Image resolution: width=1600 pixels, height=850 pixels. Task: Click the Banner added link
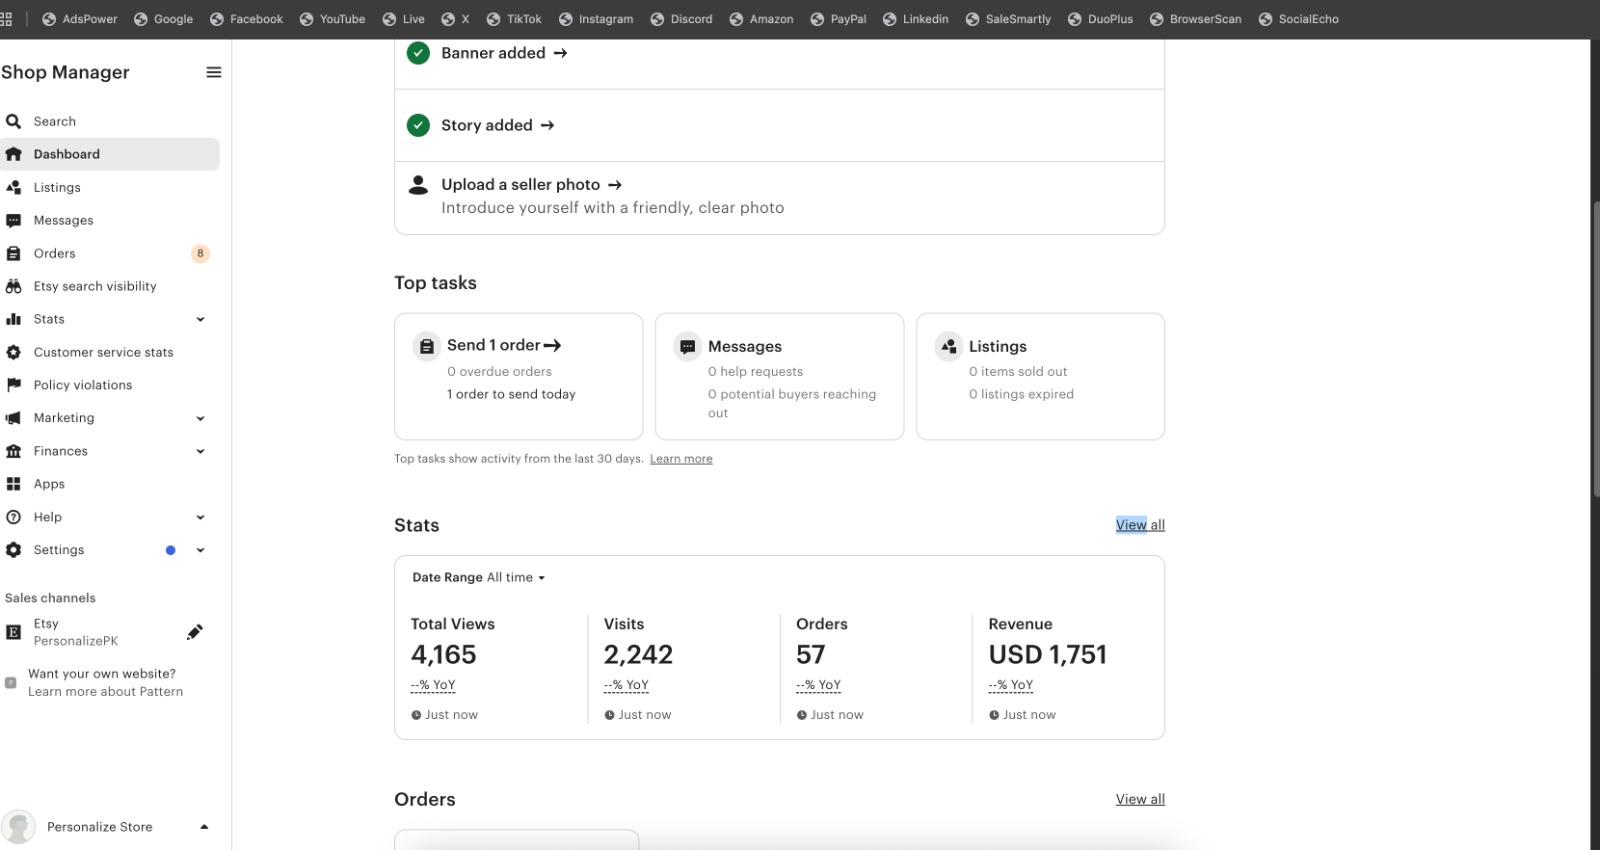pyautogui.click(x=504, y=53)
